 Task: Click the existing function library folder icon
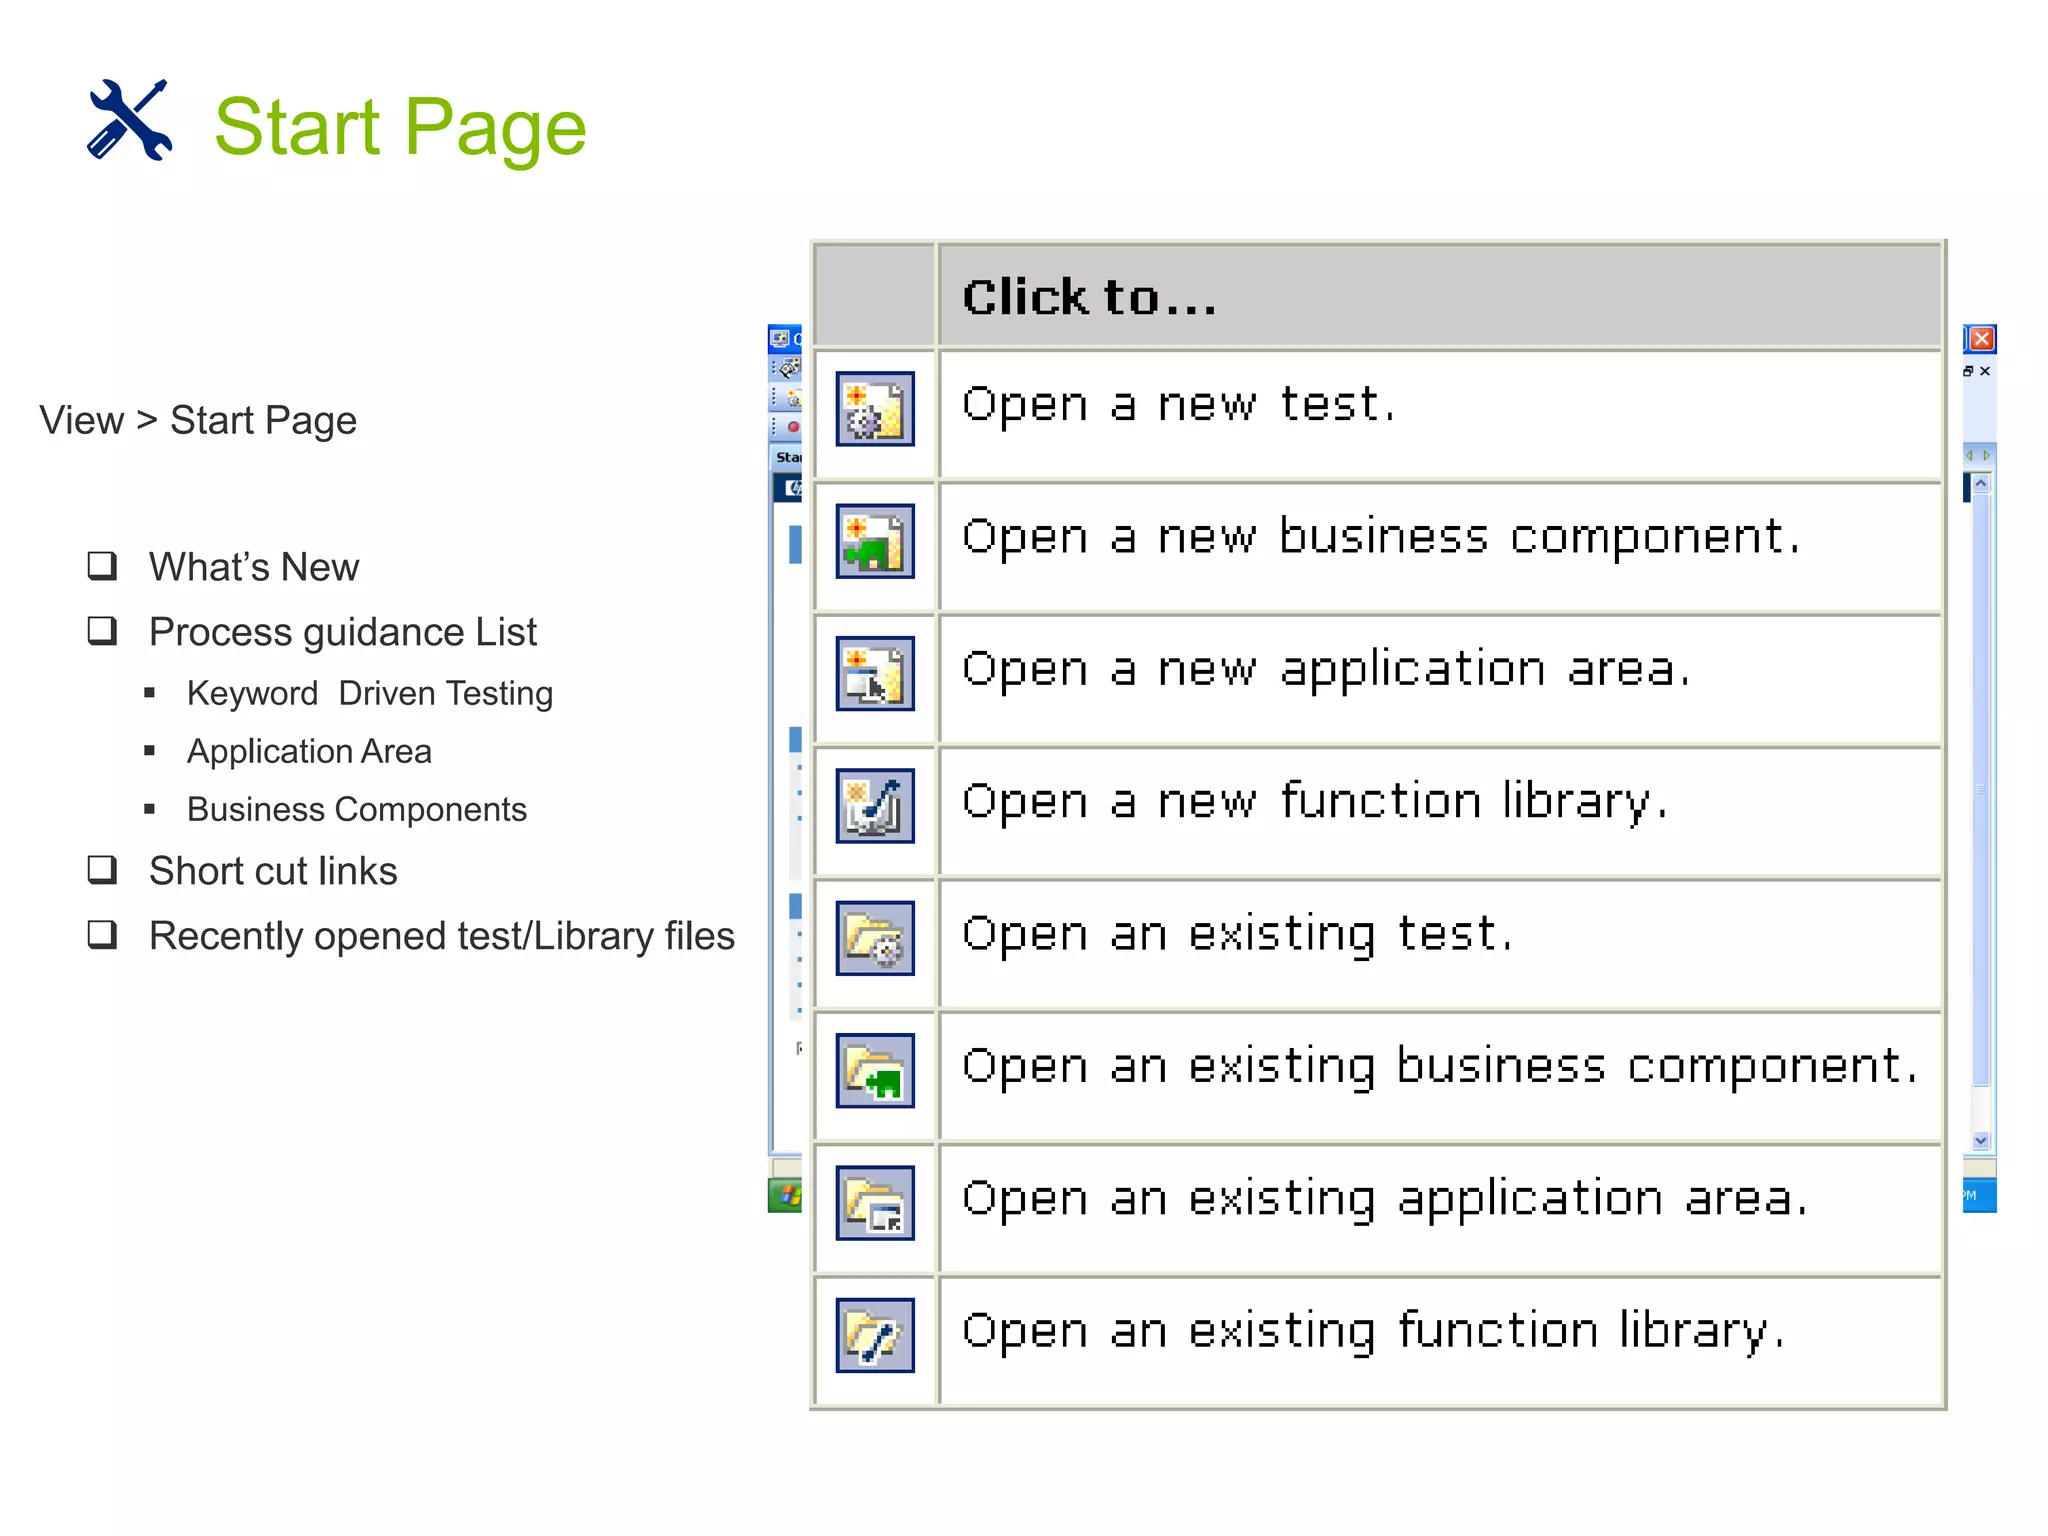click(875, 1335)
